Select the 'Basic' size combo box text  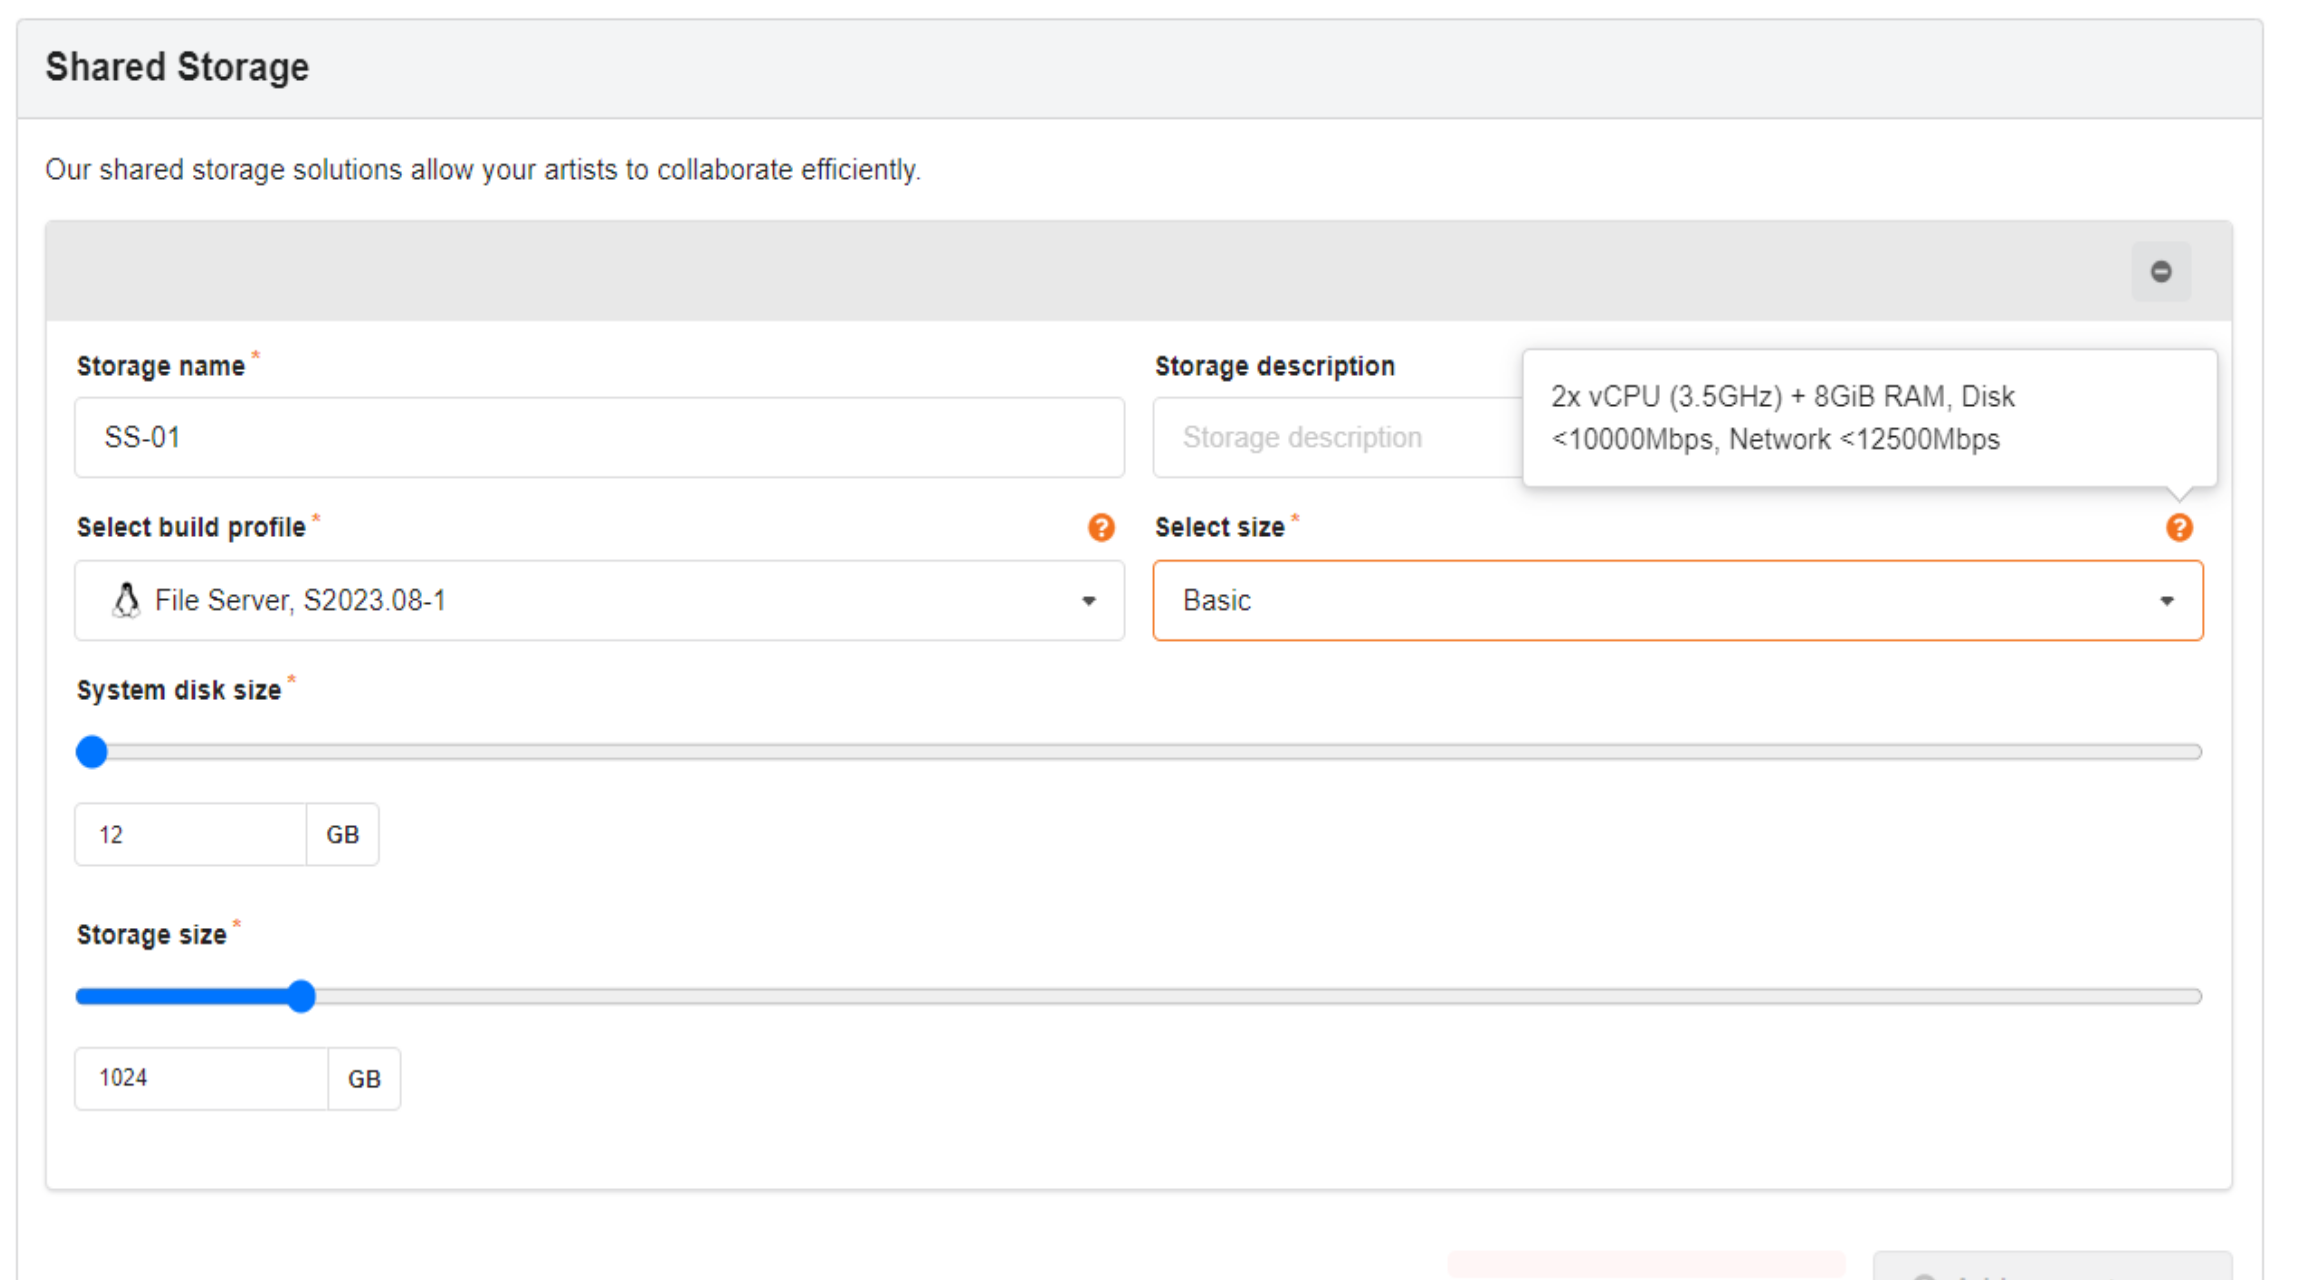(1217, 600)
